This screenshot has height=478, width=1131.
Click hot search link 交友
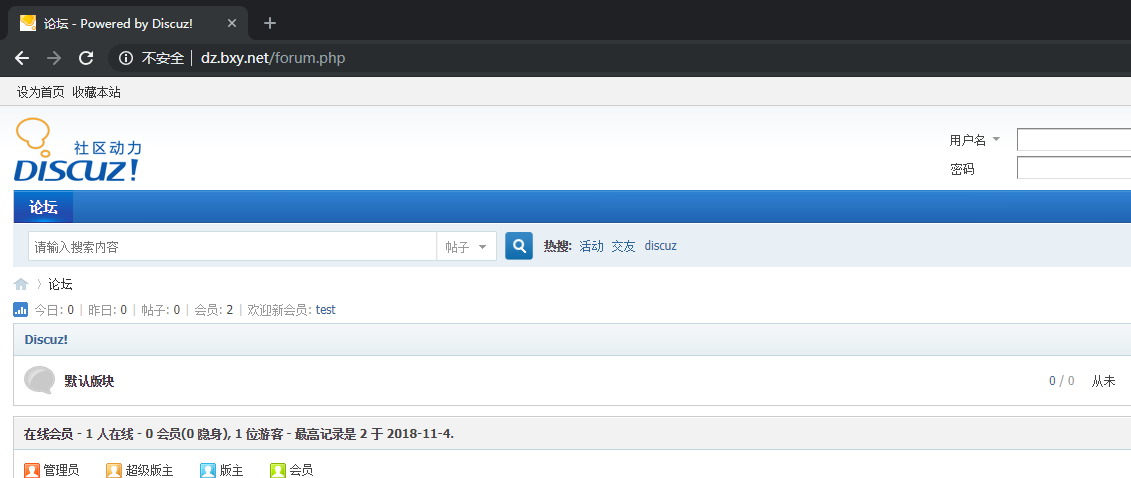tap(623, 246)
